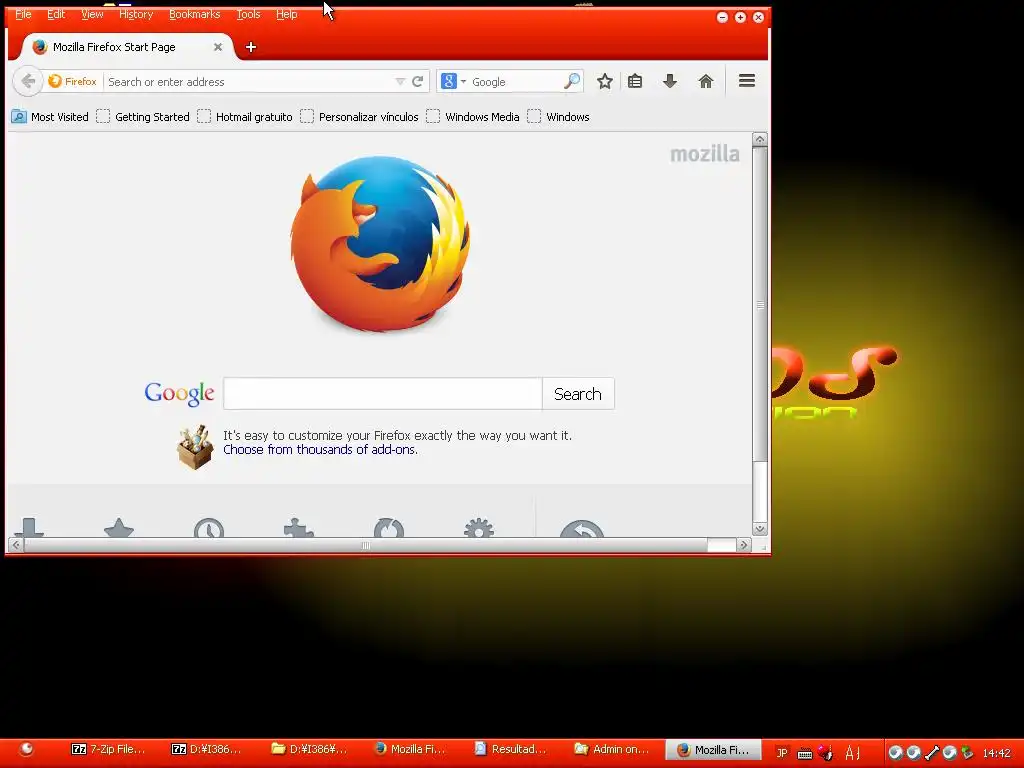Bookmark this page with the star icon
This screenshot has height=768, width=1024.
(x=605, y=81)
